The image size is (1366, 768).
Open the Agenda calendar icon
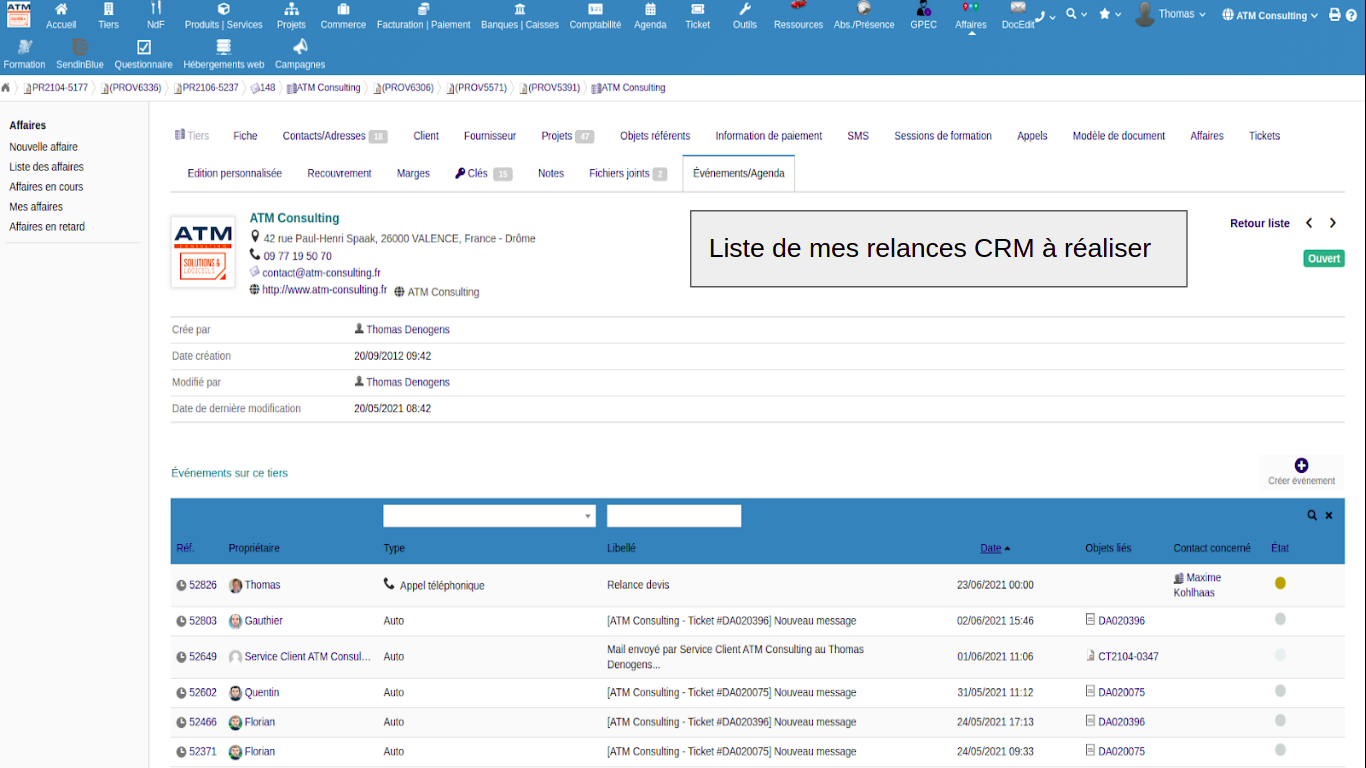[x=650, y=9]
